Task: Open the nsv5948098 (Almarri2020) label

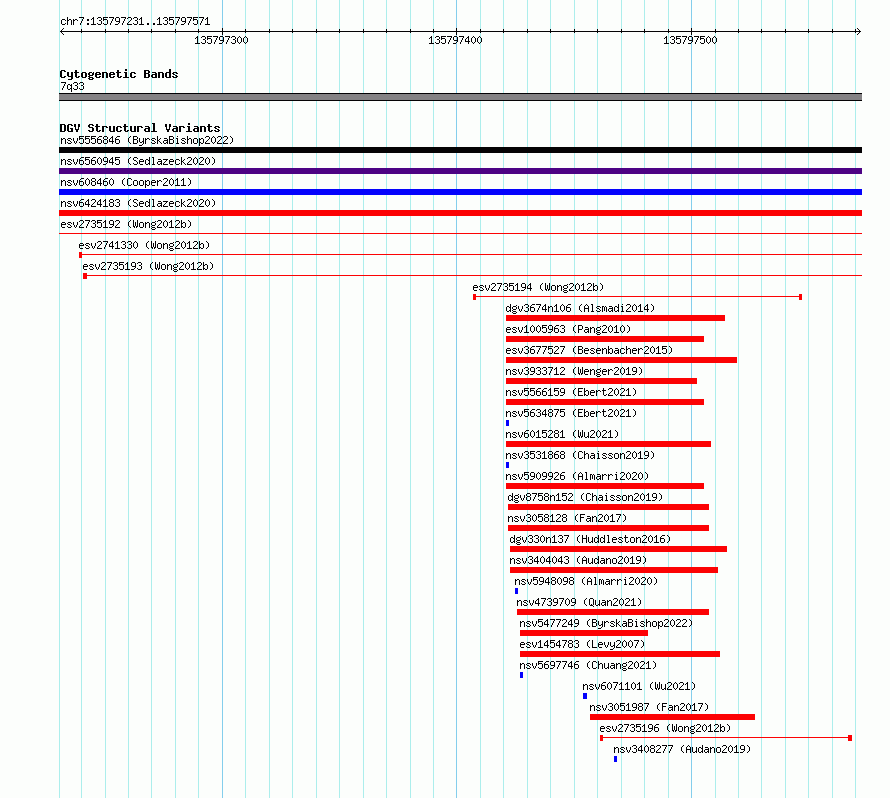Action: [586, 581]
